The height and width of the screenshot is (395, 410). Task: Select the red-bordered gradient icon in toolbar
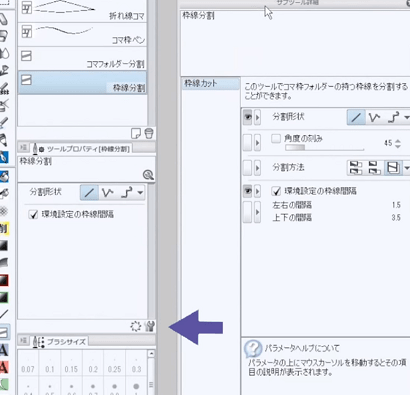4,280
